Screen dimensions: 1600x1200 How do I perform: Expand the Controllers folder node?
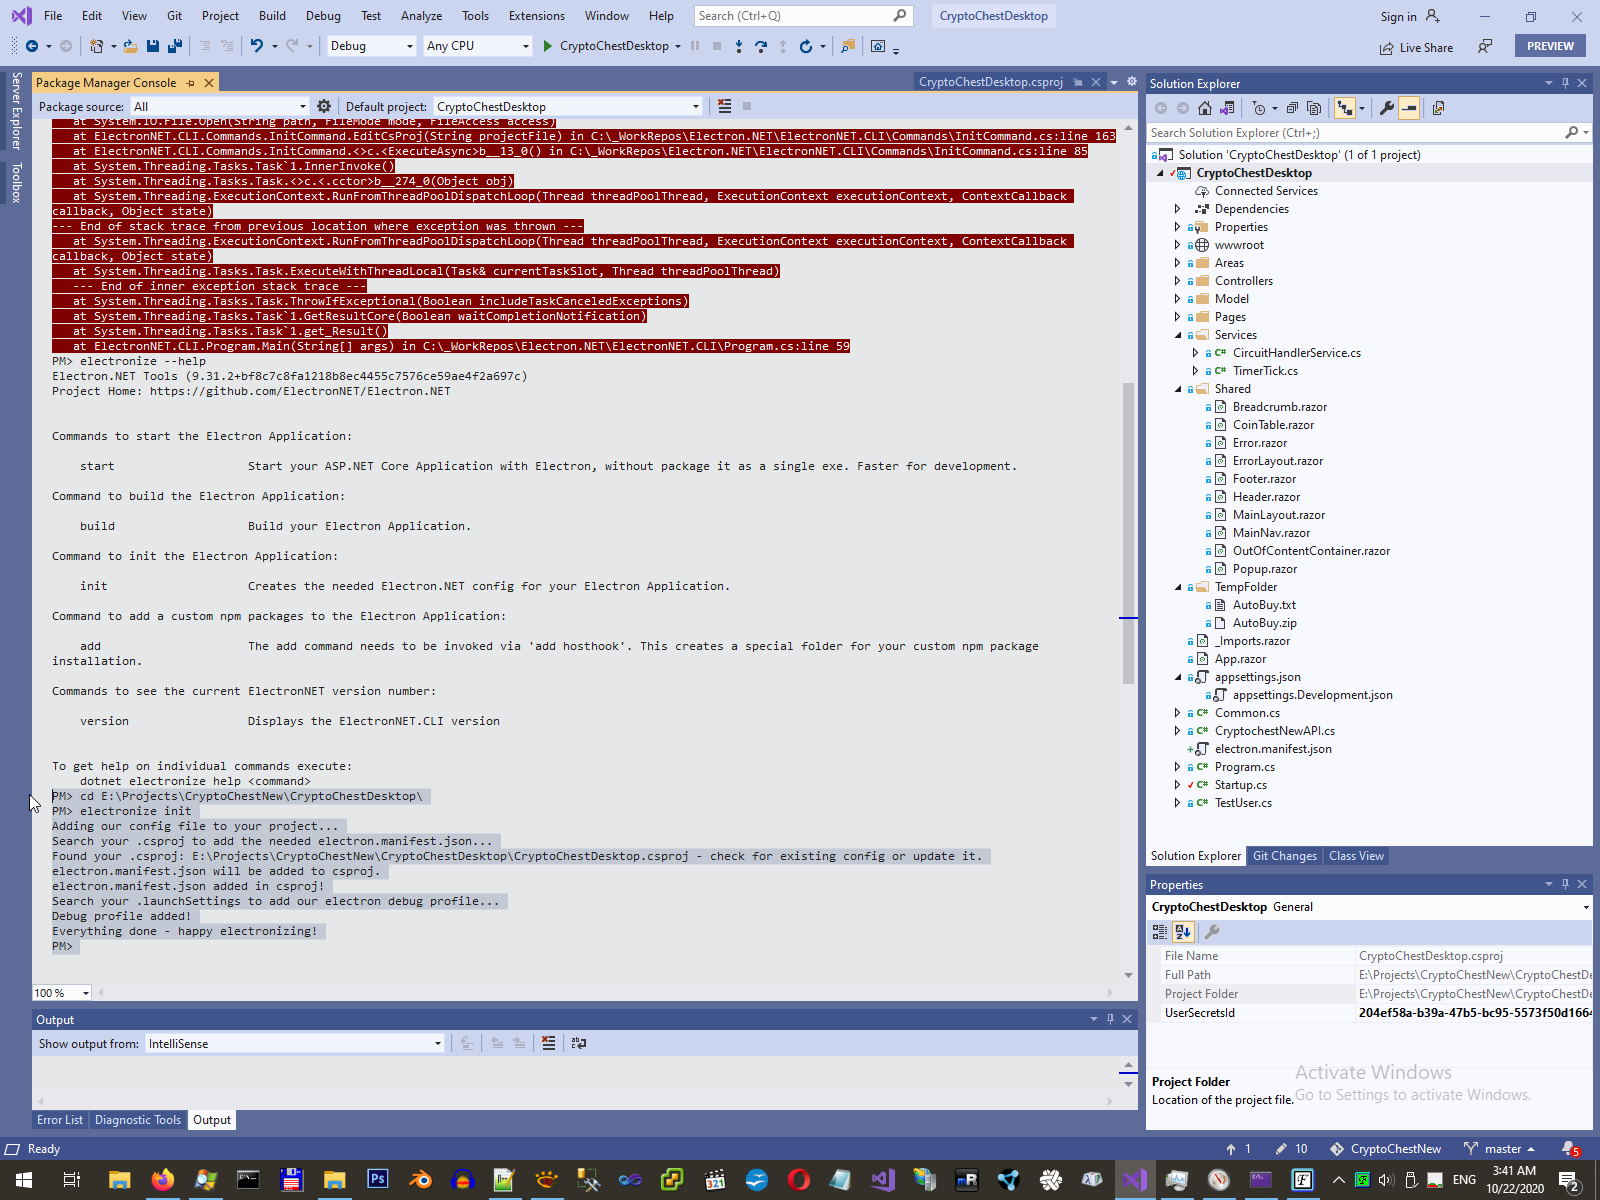point(1178,281)
